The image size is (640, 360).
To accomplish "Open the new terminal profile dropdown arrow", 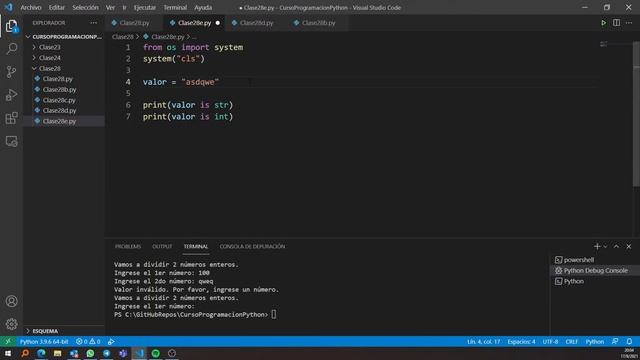I will point(605,247).
